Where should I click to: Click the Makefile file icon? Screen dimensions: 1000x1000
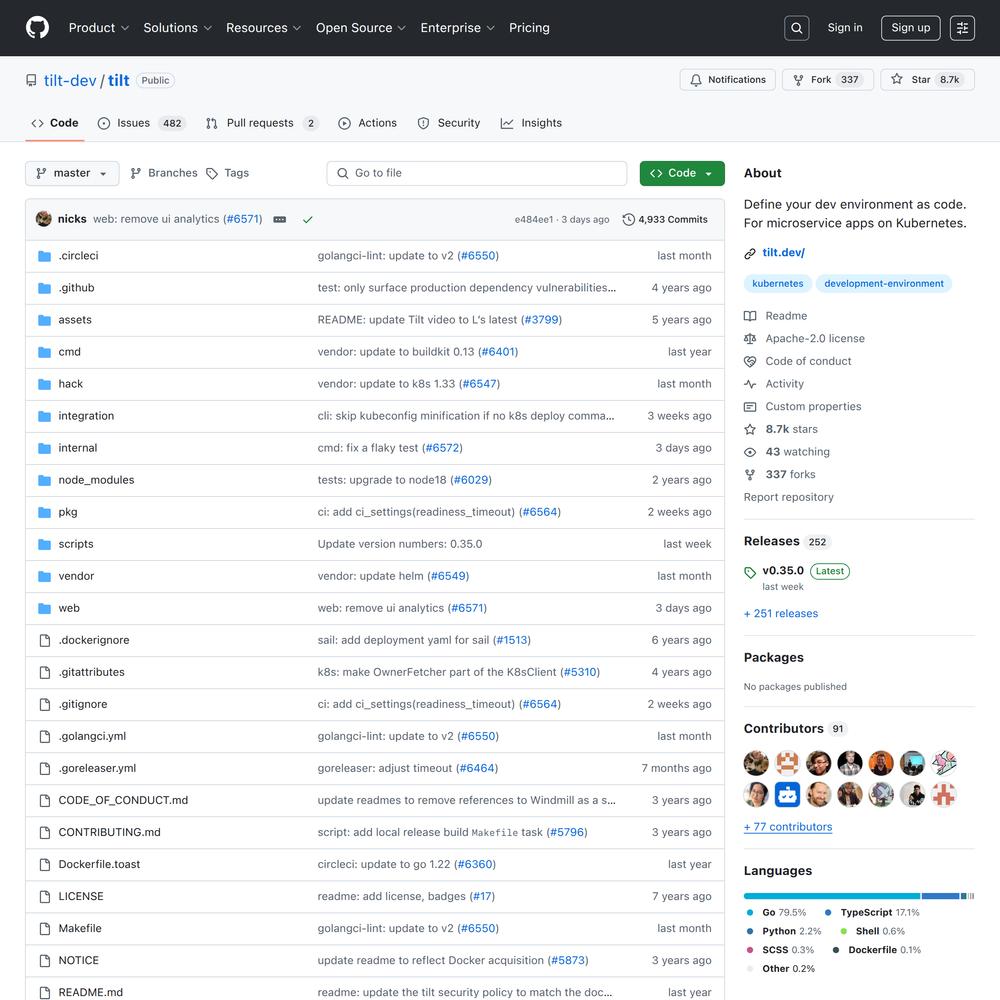(45, 929)
